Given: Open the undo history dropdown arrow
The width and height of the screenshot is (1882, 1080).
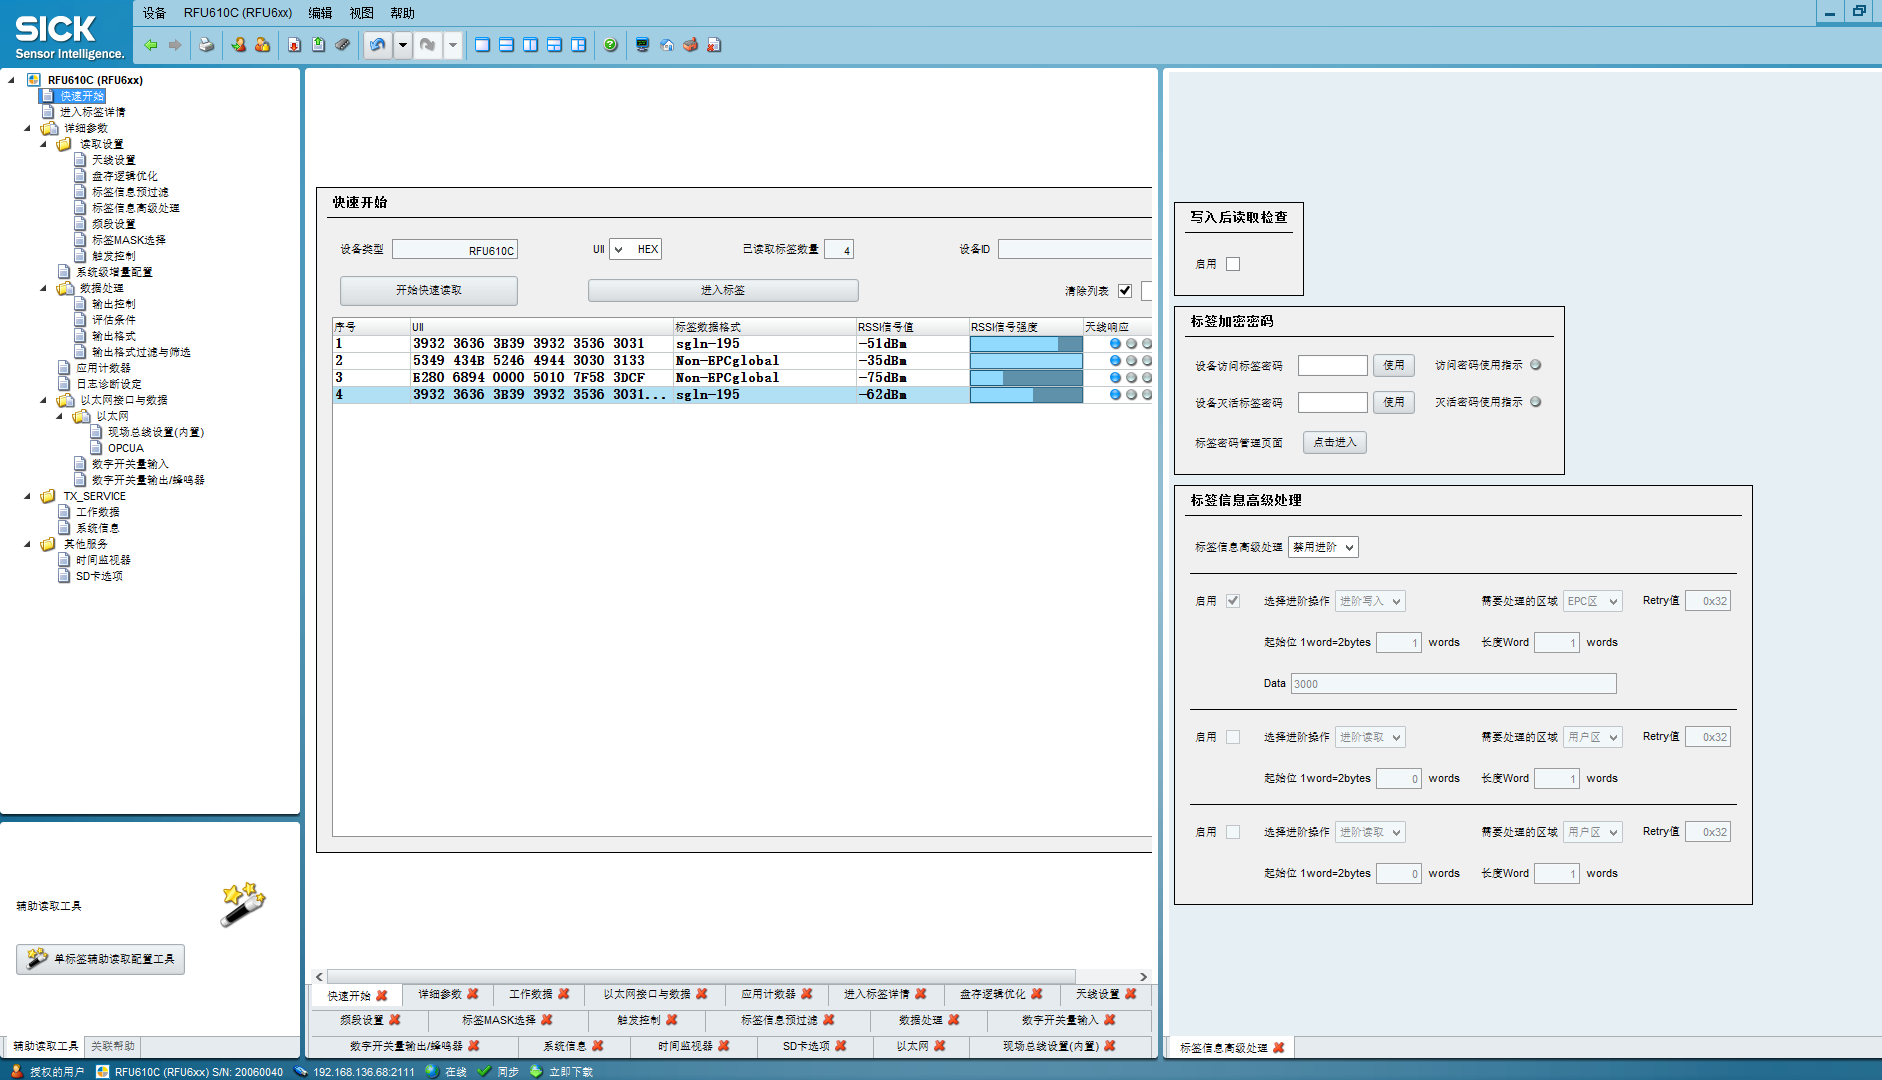Looking at the screenshot, I should [402, 45].
